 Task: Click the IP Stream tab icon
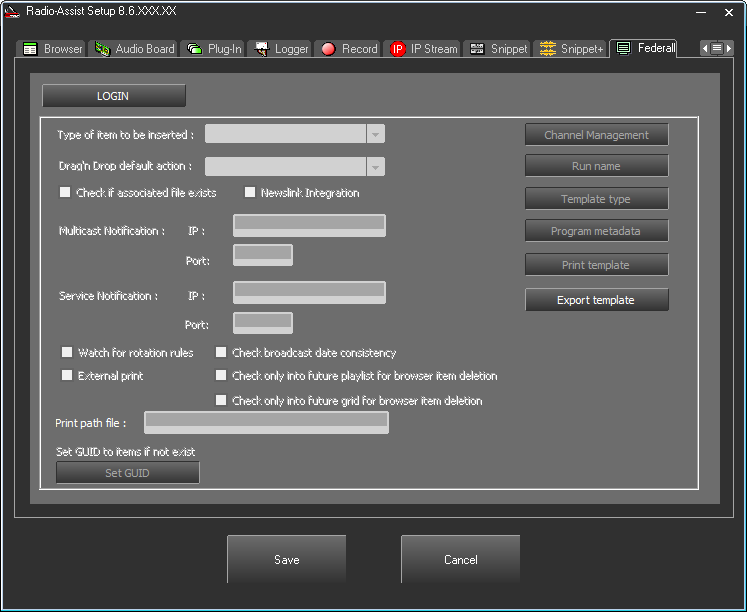[398, 49]
